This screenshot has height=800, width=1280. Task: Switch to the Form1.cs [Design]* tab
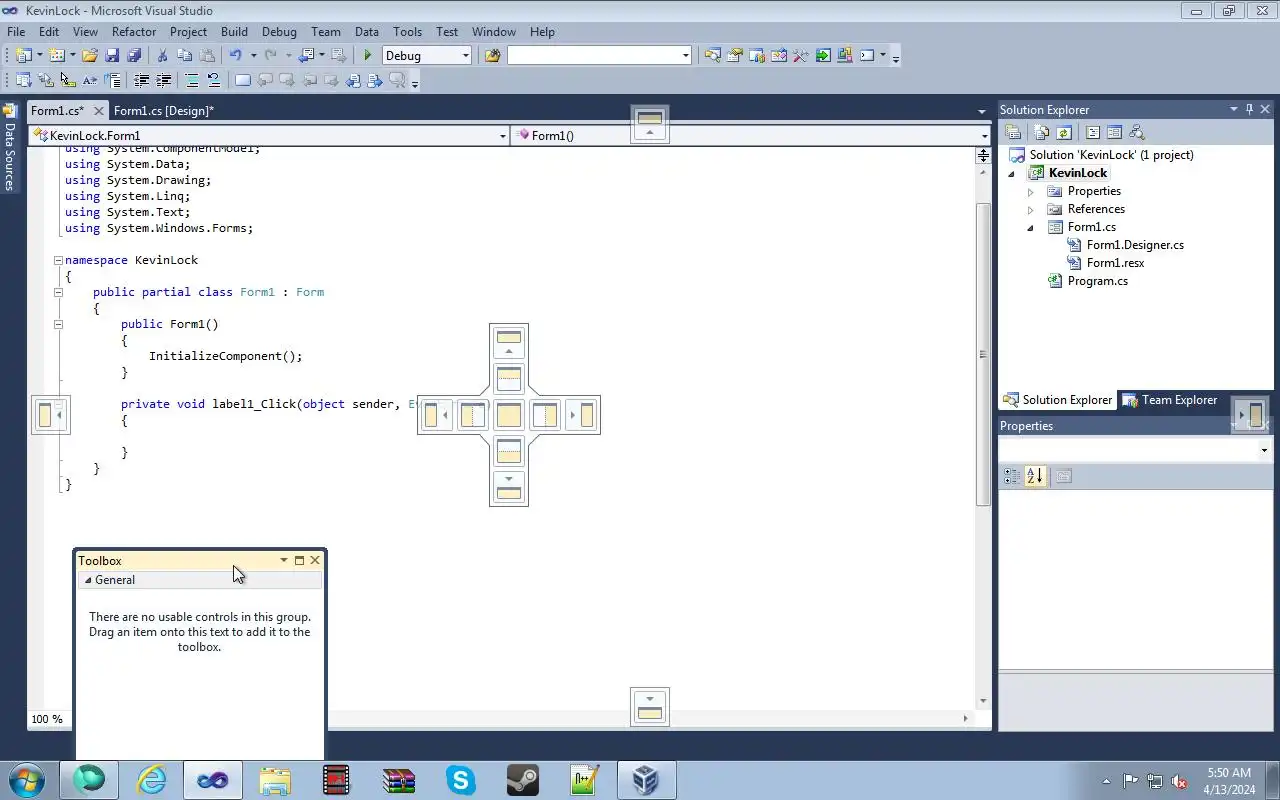164,111
